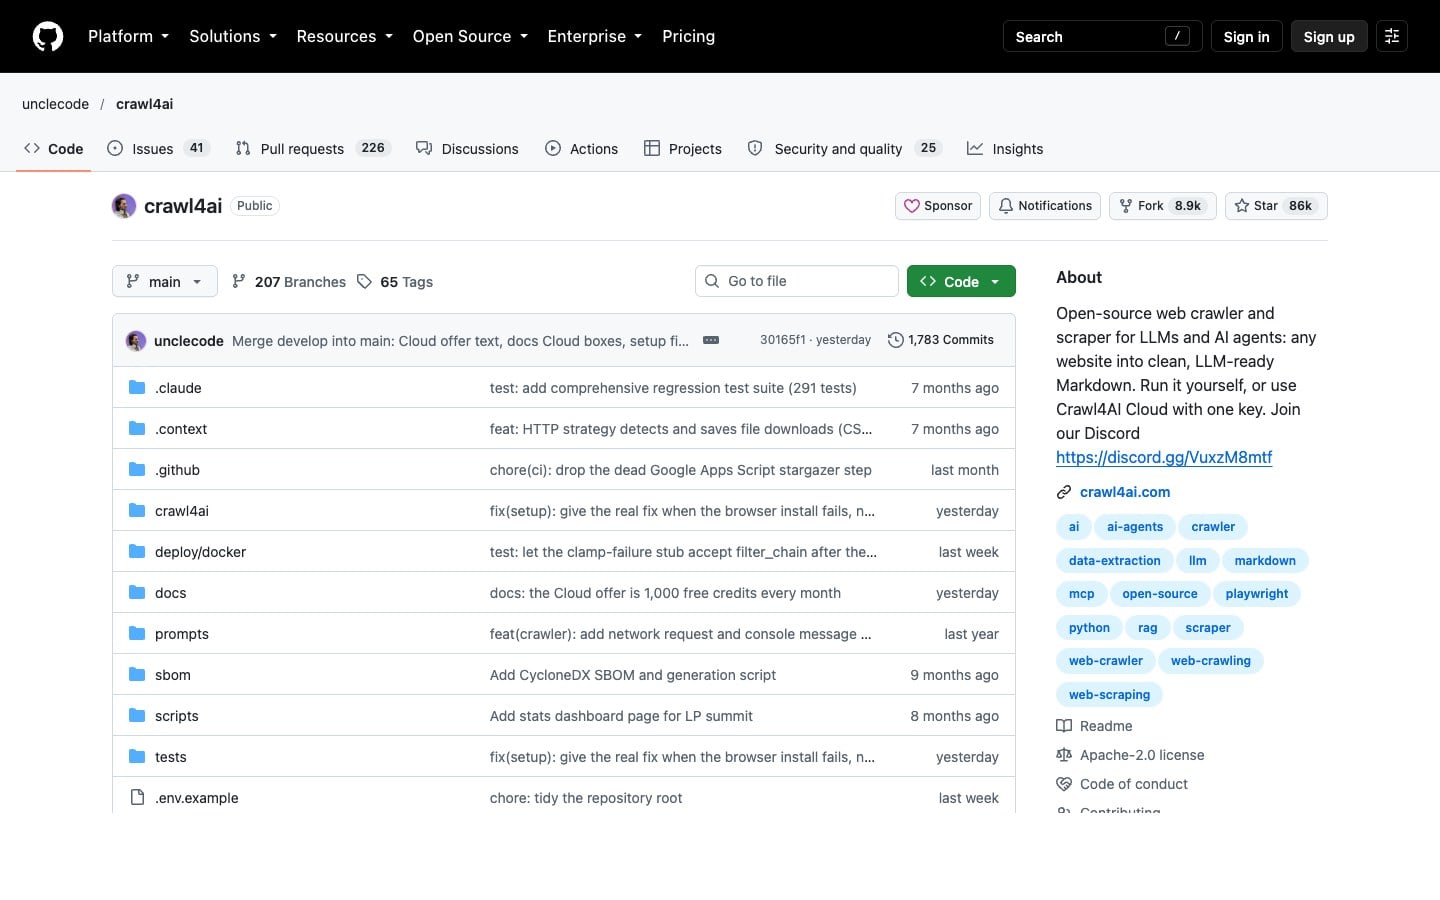The height and width of the screenshot is (900, 1440).
Task: Open the Resources dropdown menu
Action: click(344, 36)
